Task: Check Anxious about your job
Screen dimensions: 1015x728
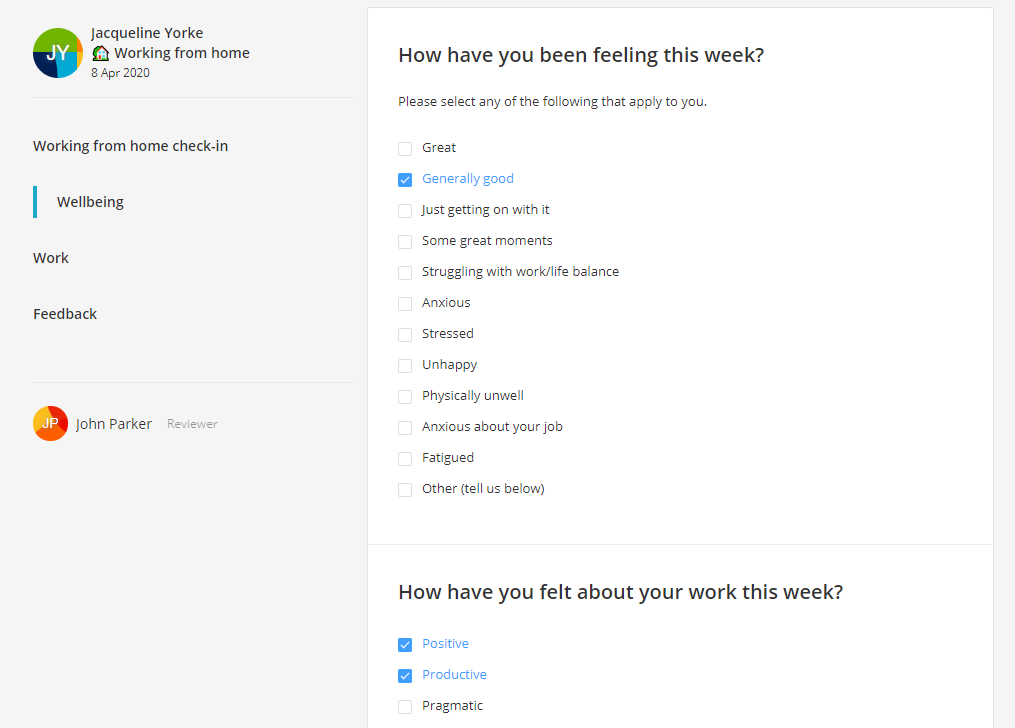Action: click(405, 428)
